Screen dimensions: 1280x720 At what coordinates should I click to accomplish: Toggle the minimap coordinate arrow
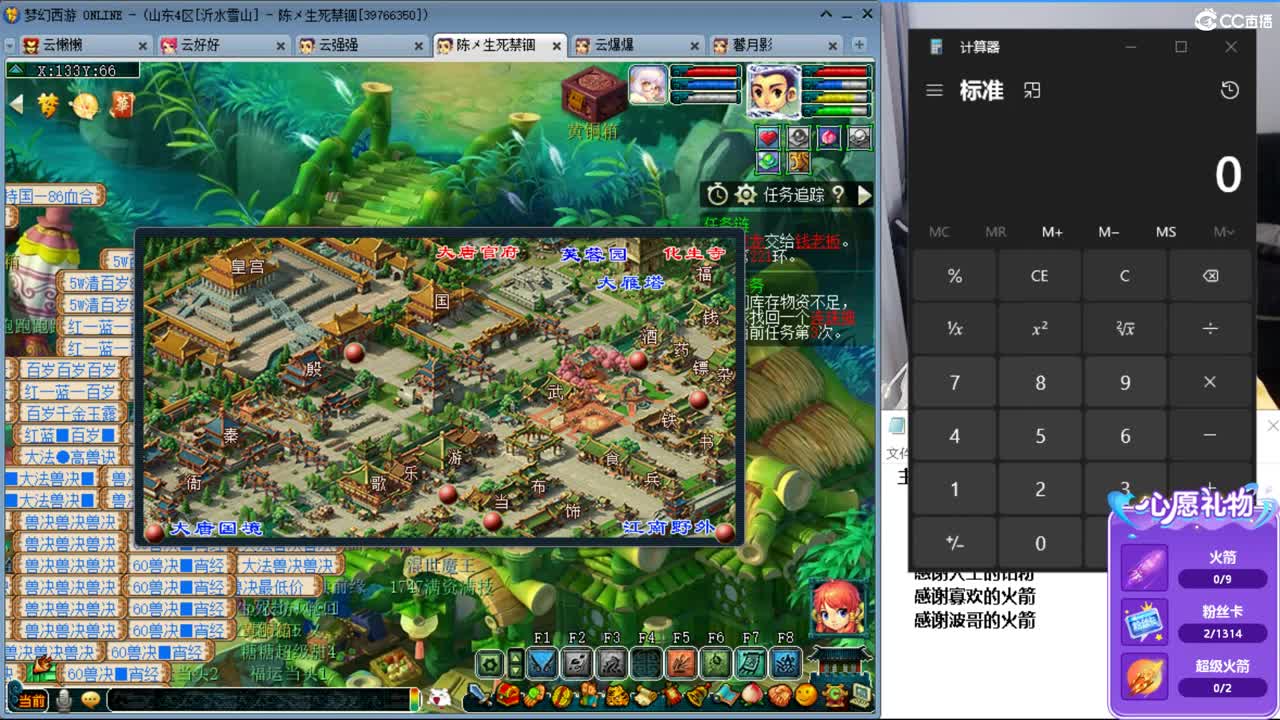click(17, 70)
